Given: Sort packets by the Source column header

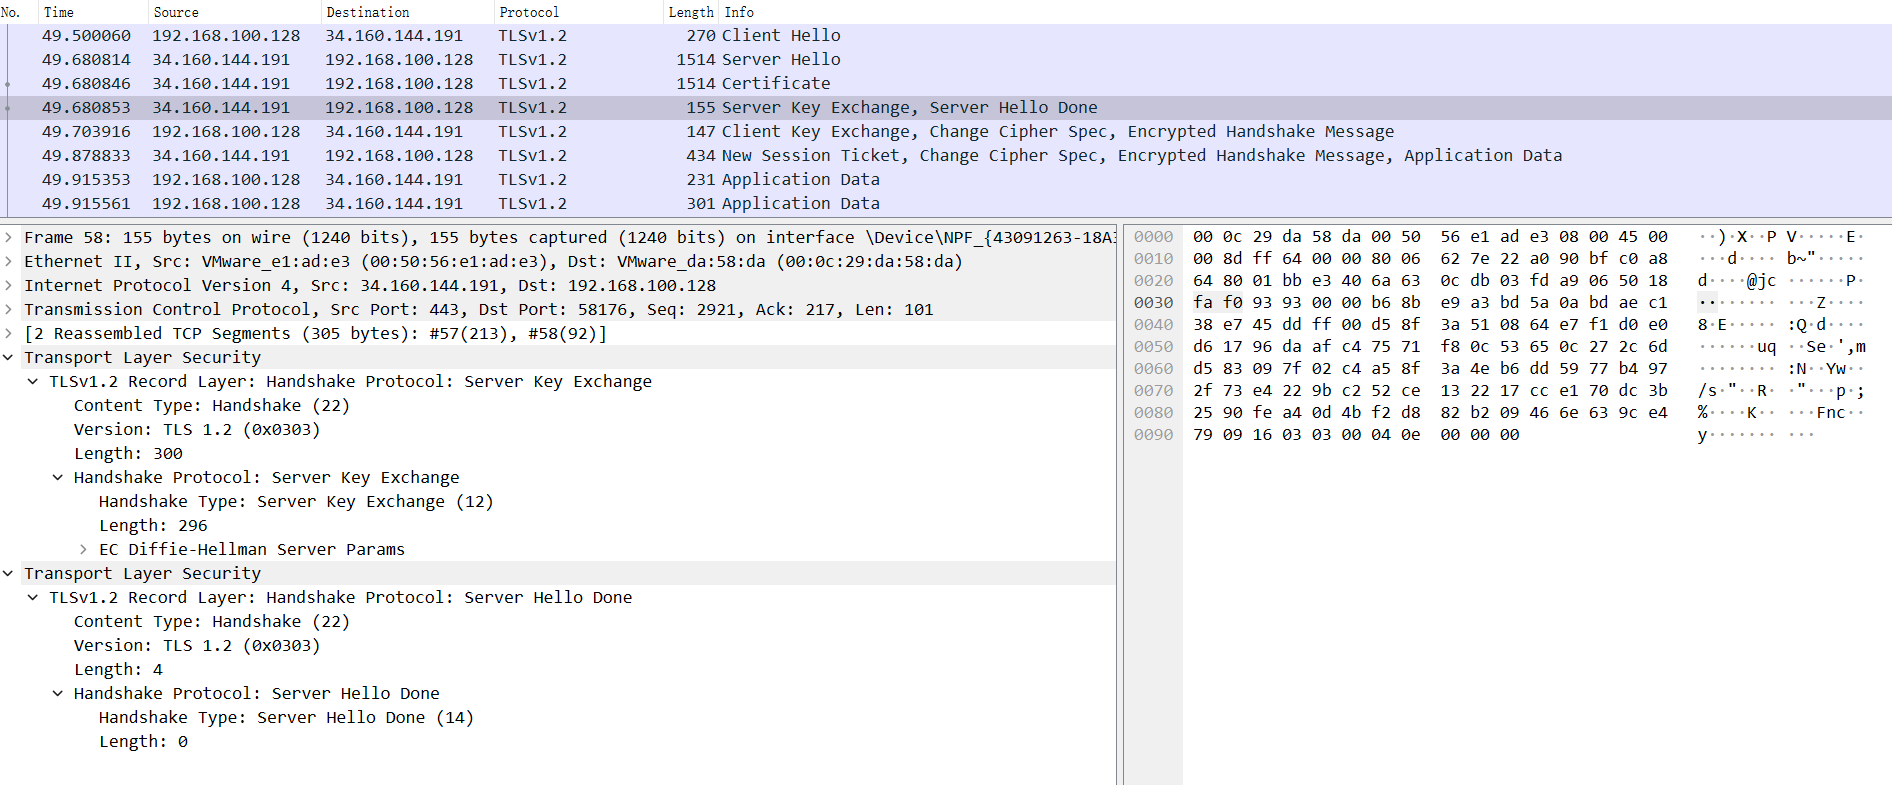Looking at the screenshot, I should coord(234,12).
